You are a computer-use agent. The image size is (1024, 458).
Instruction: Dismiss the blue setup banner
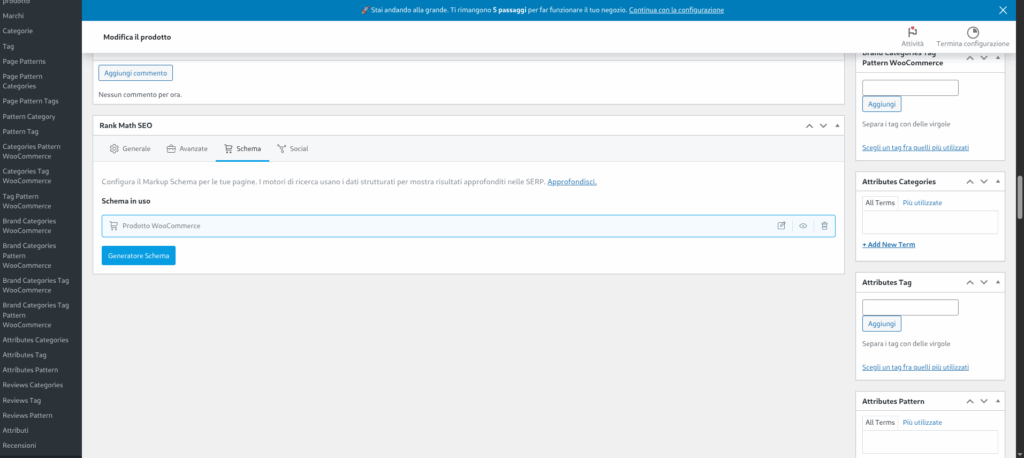tap(1003, 10)
